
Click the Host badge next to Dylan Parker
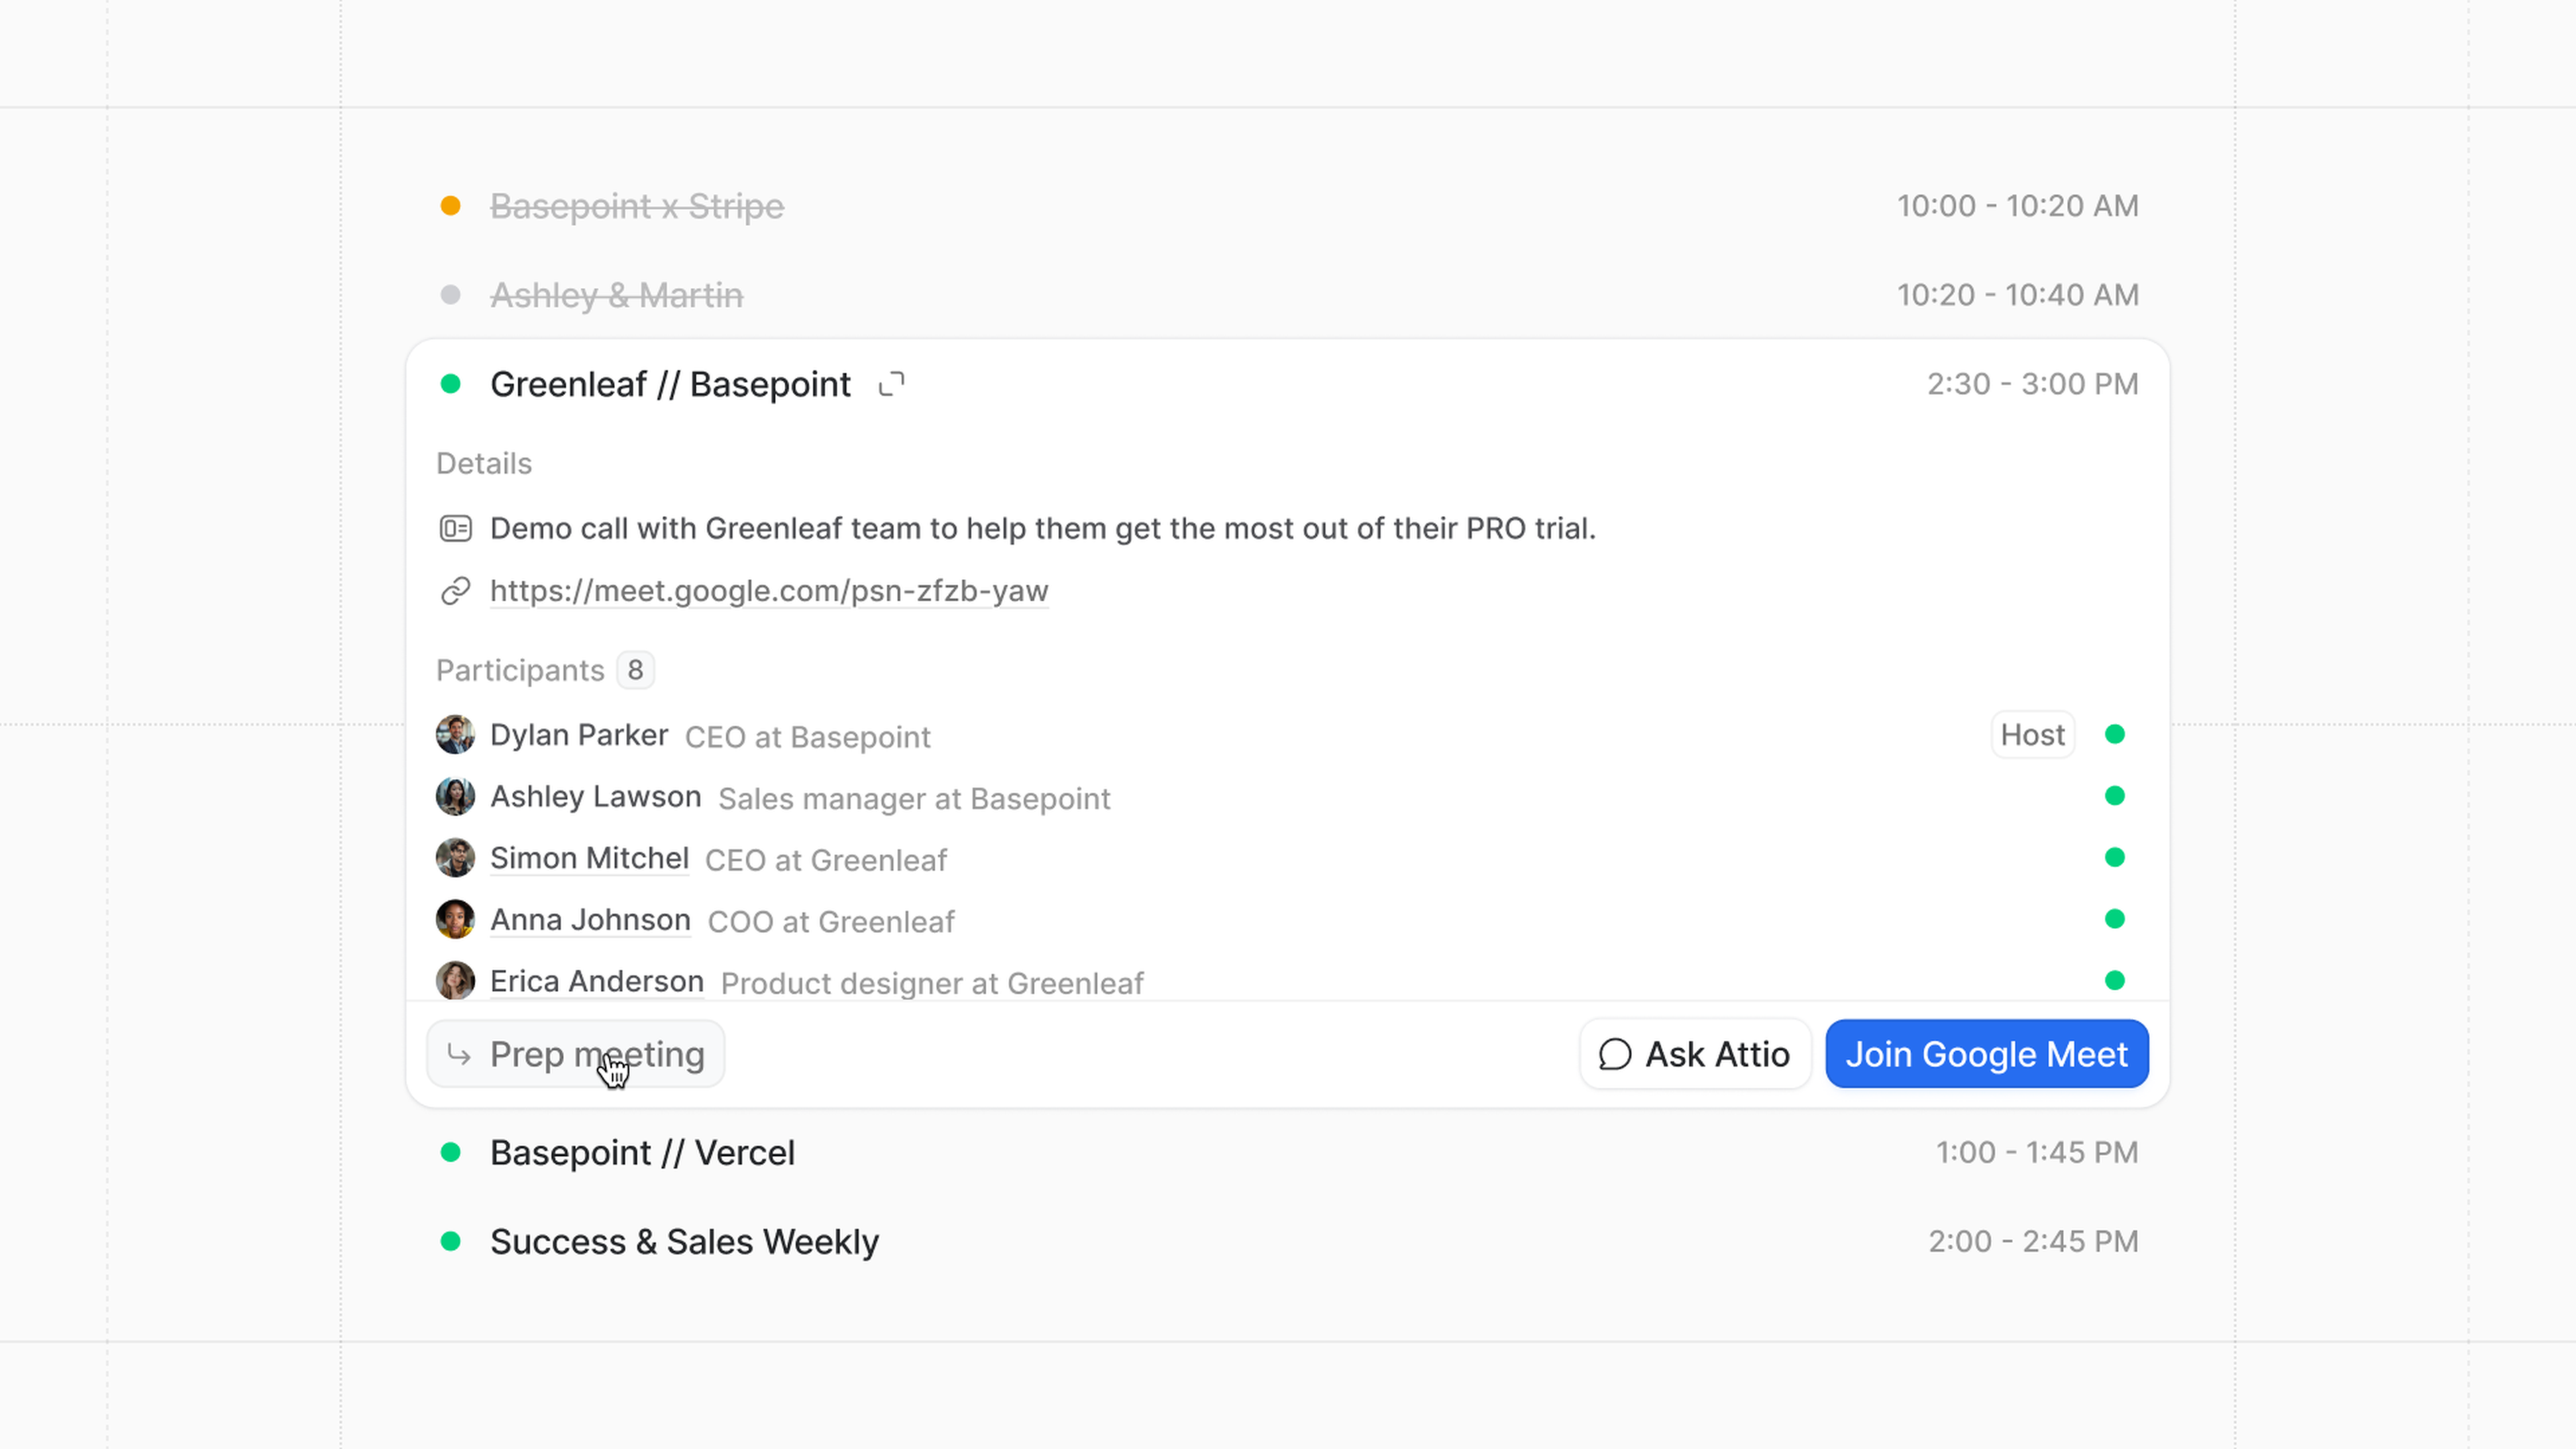coord(2032,735)
